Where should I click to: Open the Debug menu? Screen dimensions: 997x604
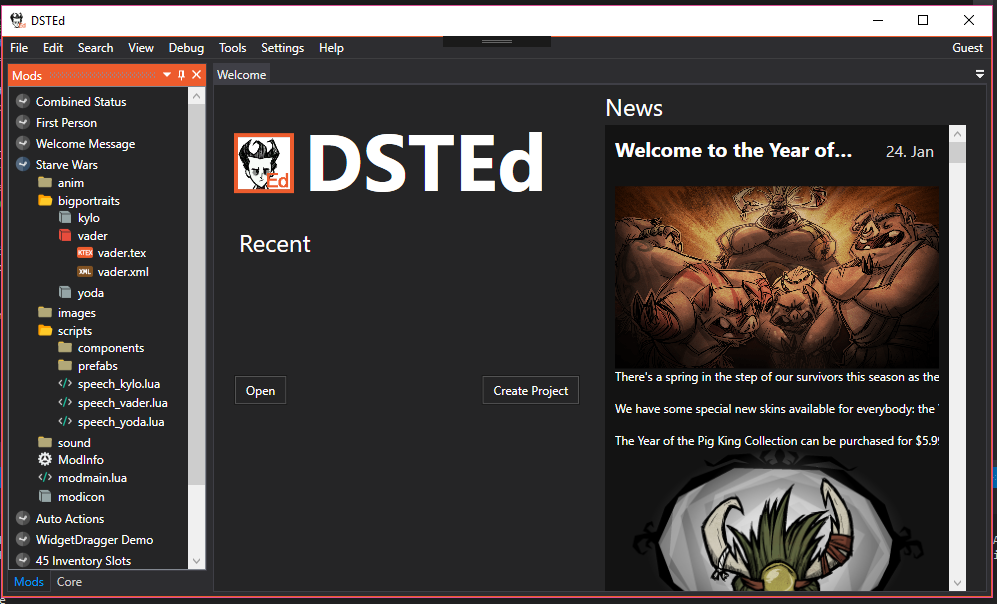[186, 48]
